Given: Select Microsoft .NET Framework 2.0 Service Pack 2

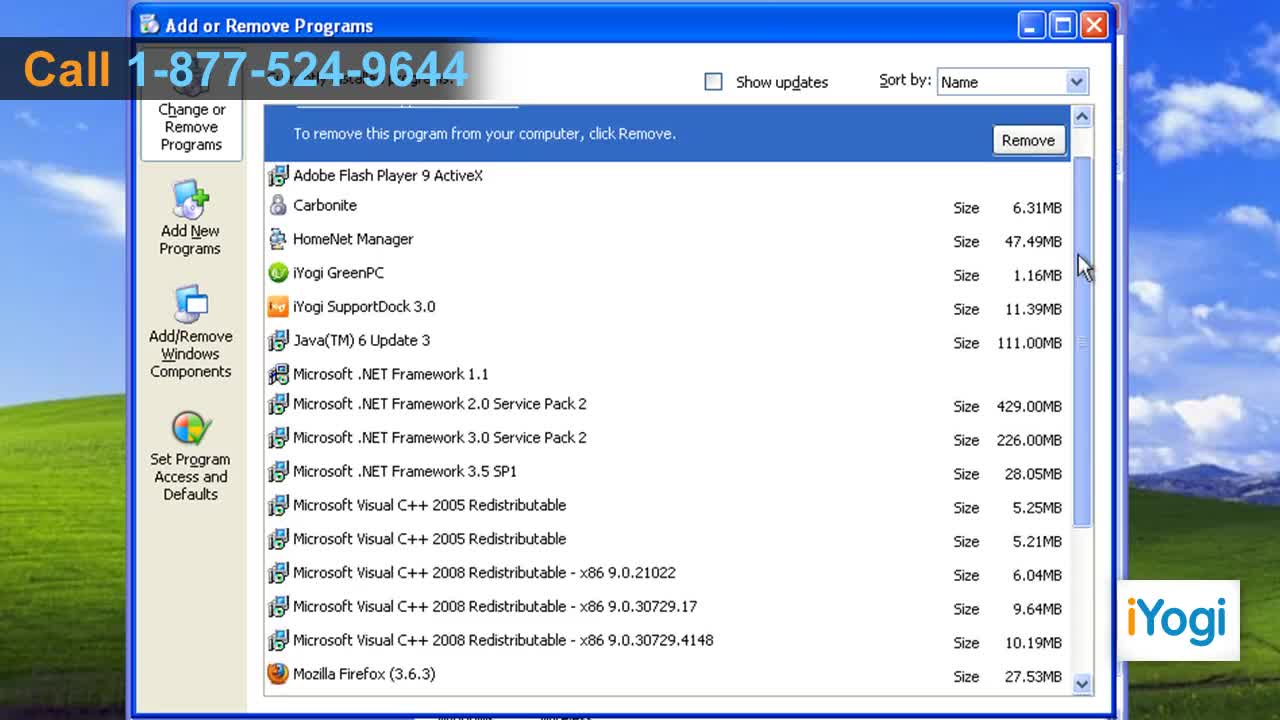Looking at the screenshot, I should tap(440, 404).
